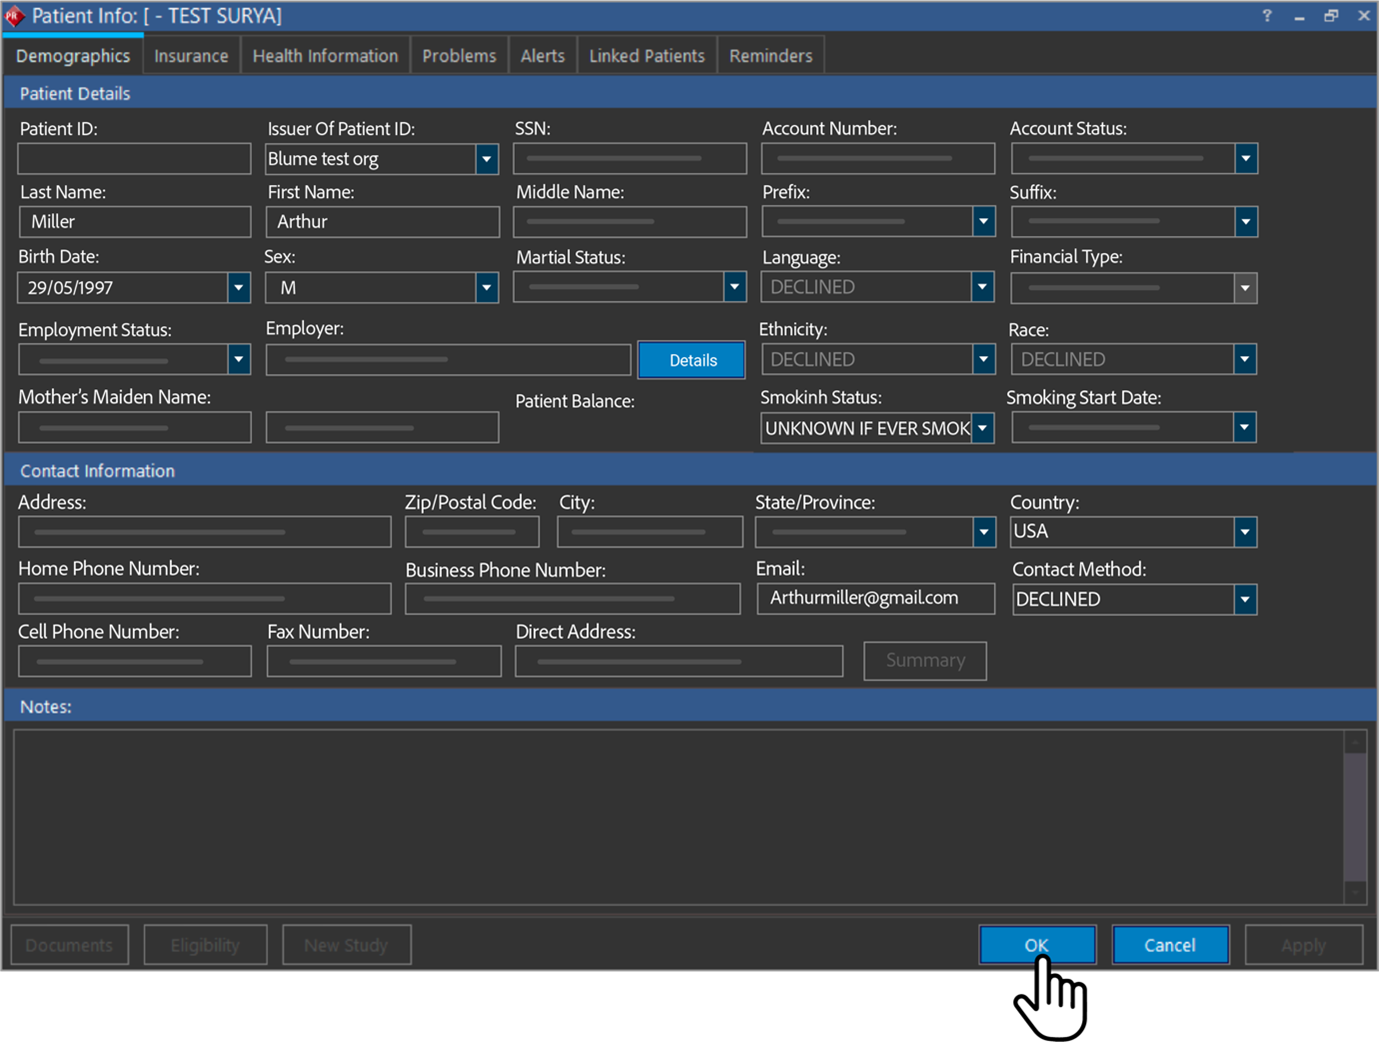This screenshot has width=1379, height=1042.
Task: Open the Employment Status dropdown
Action: pos(238,359)
